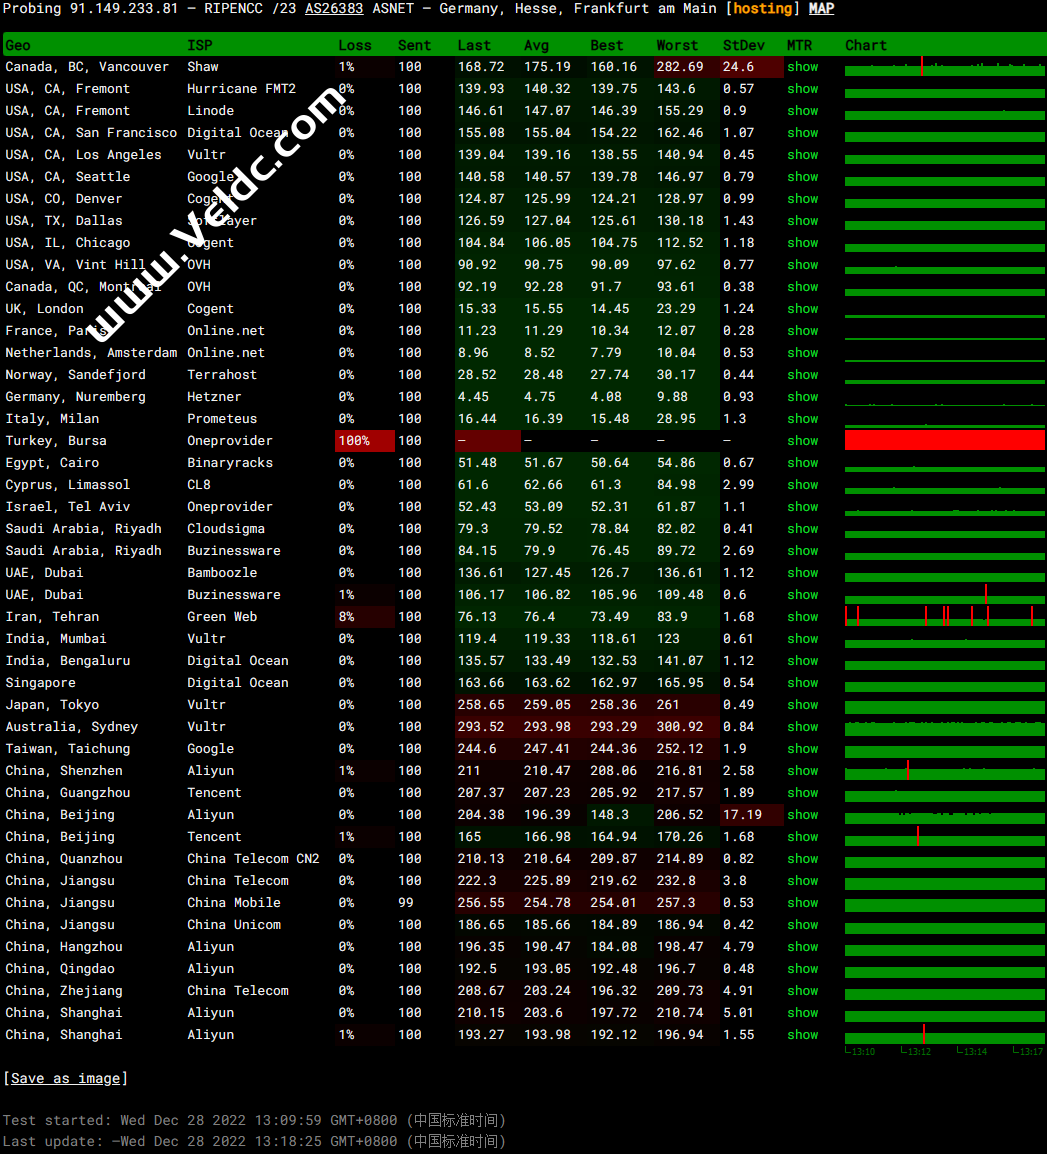Select the 24.6 StDev value for Shaw

[738, 67]
